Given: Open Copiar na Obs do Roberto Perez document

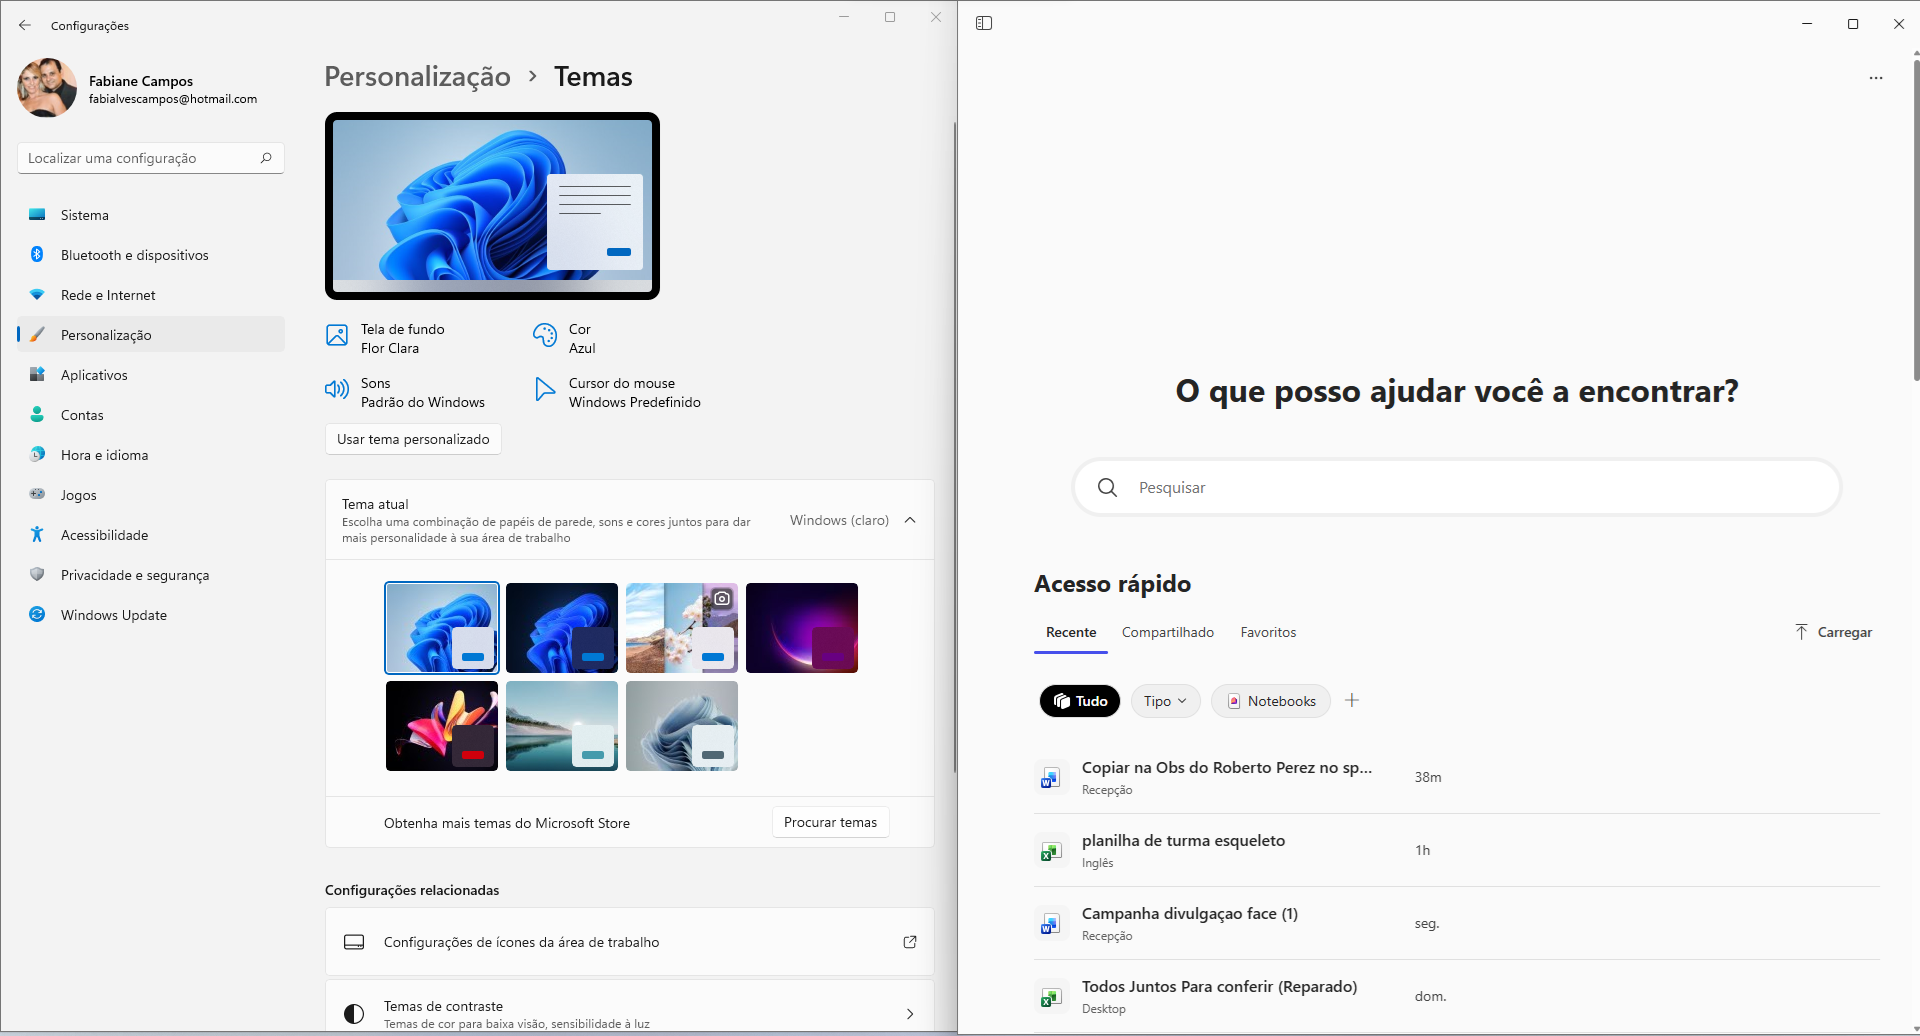Looking at the screenshot, I should [1456, 777].
